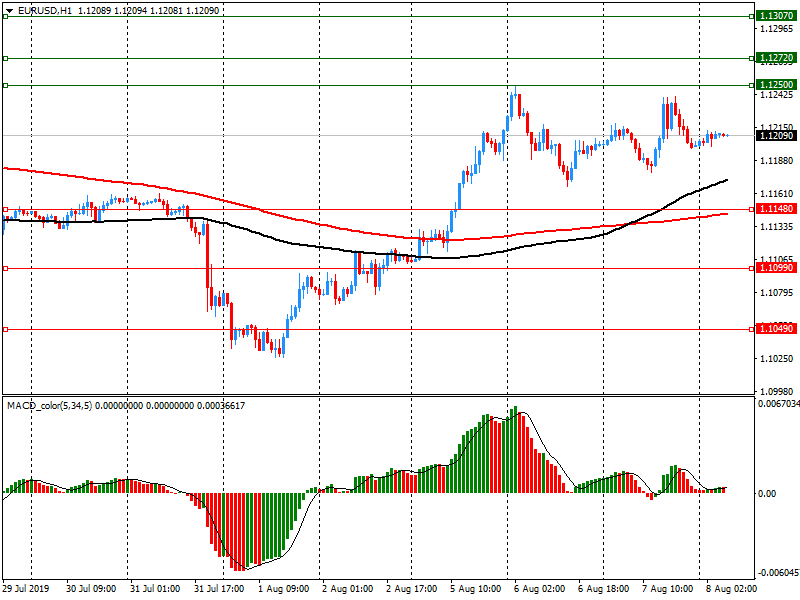Click the left handle of the 1.12500 line
The image size is (800, 600).
pyautogui.click(x=6, y=85)
